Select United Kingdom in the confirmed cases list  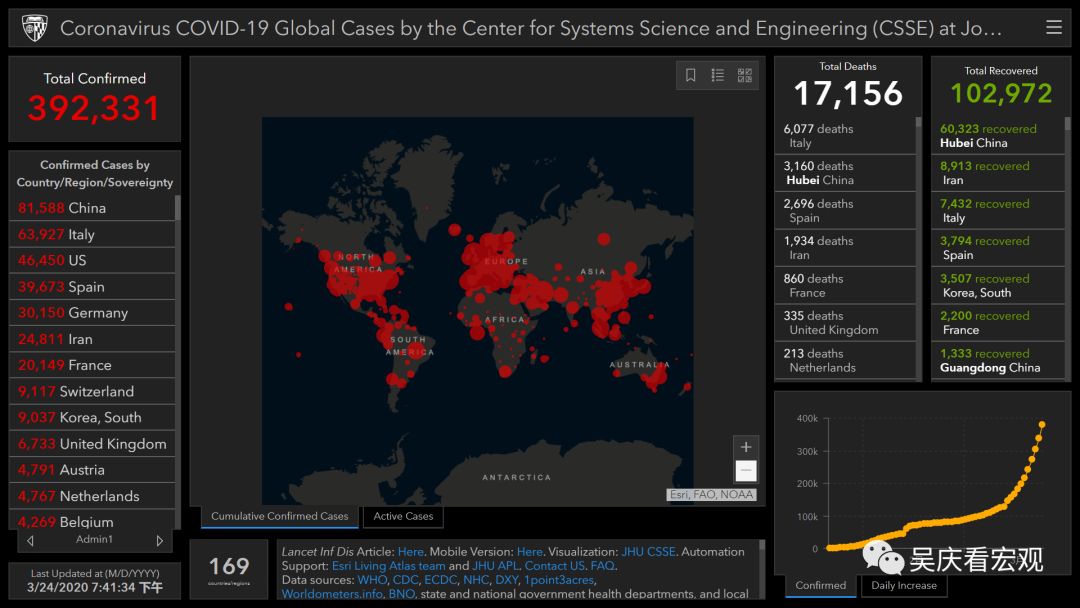pos(92,443)
